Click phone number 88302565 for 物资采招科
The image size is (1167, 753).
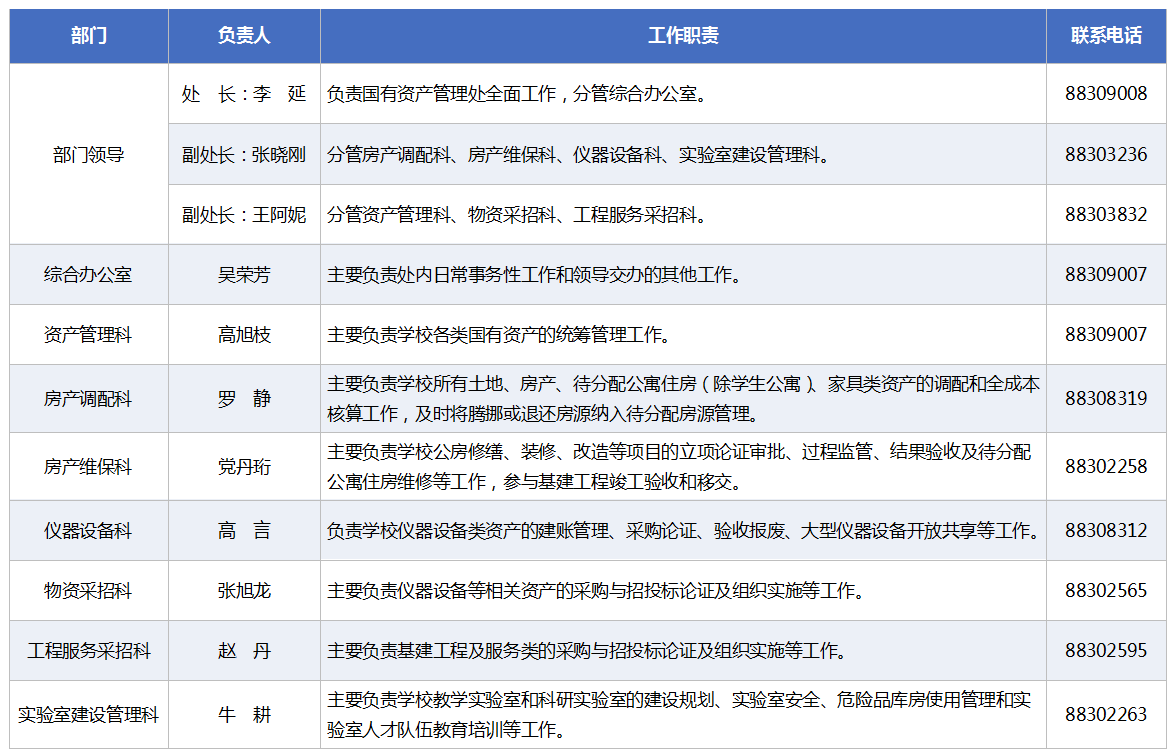1106,591
